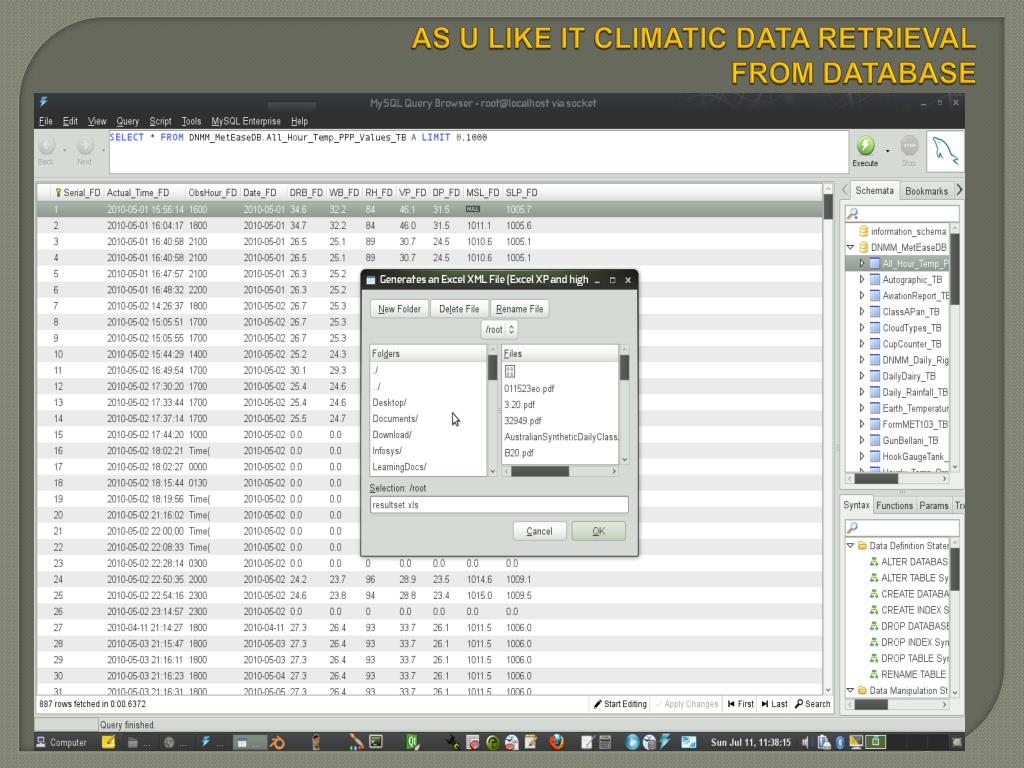The height and width of the screenshot is (768, 1024).
Task: Click the information_schema database icon
Action: pyautogui.click(x=863, y=231)
